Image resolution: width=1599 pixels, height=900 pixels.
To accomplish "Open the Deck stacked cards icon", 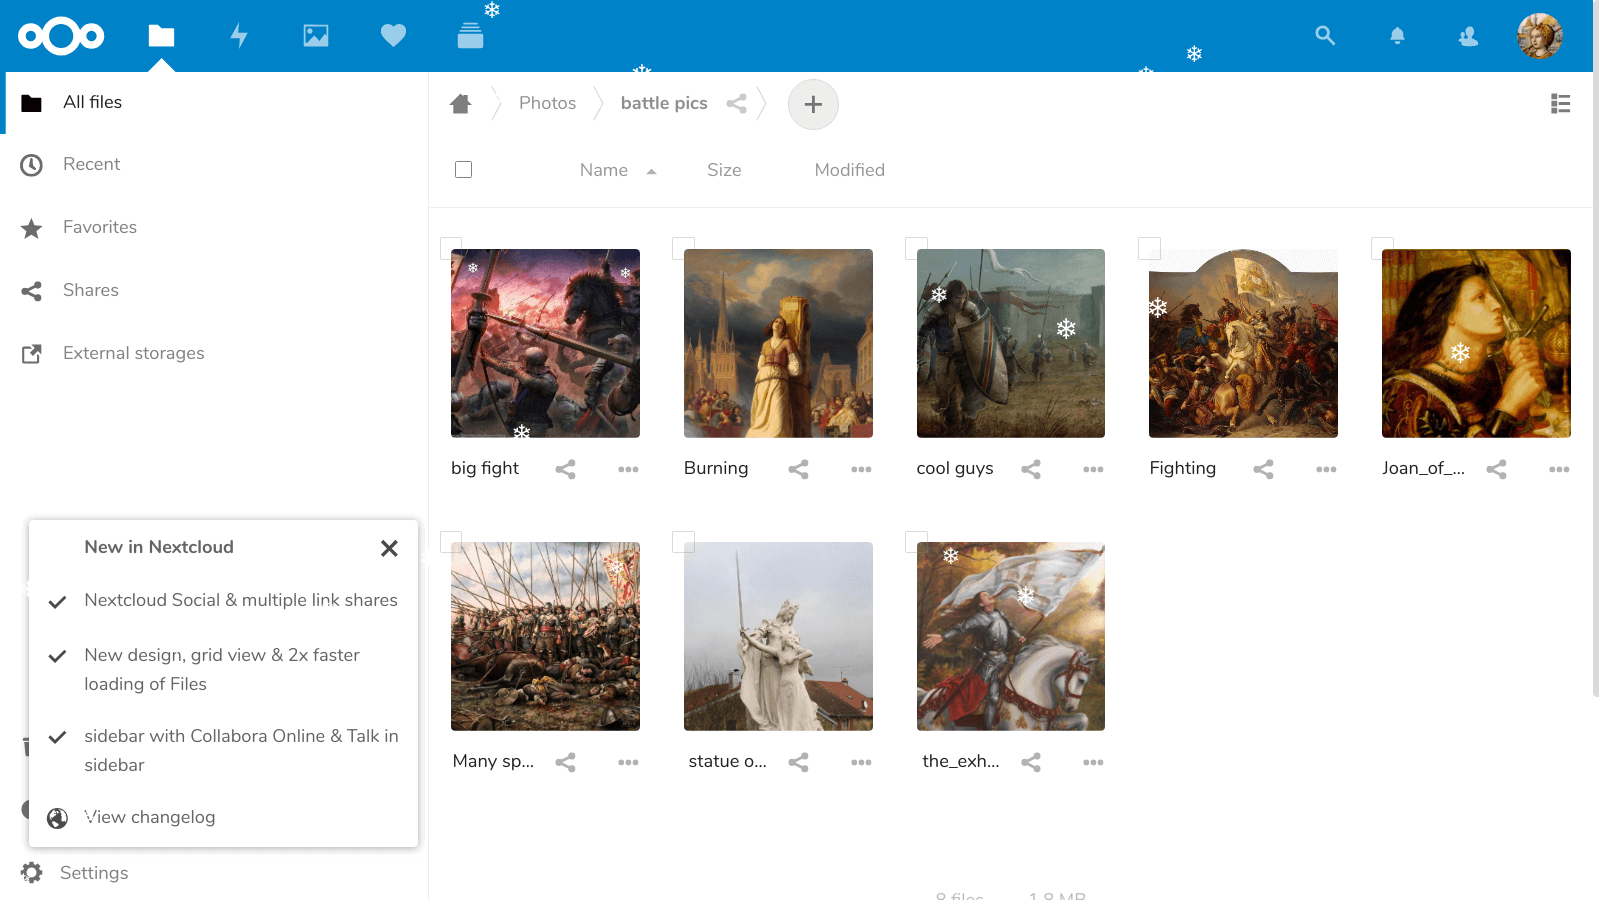I will pos(470,36).
